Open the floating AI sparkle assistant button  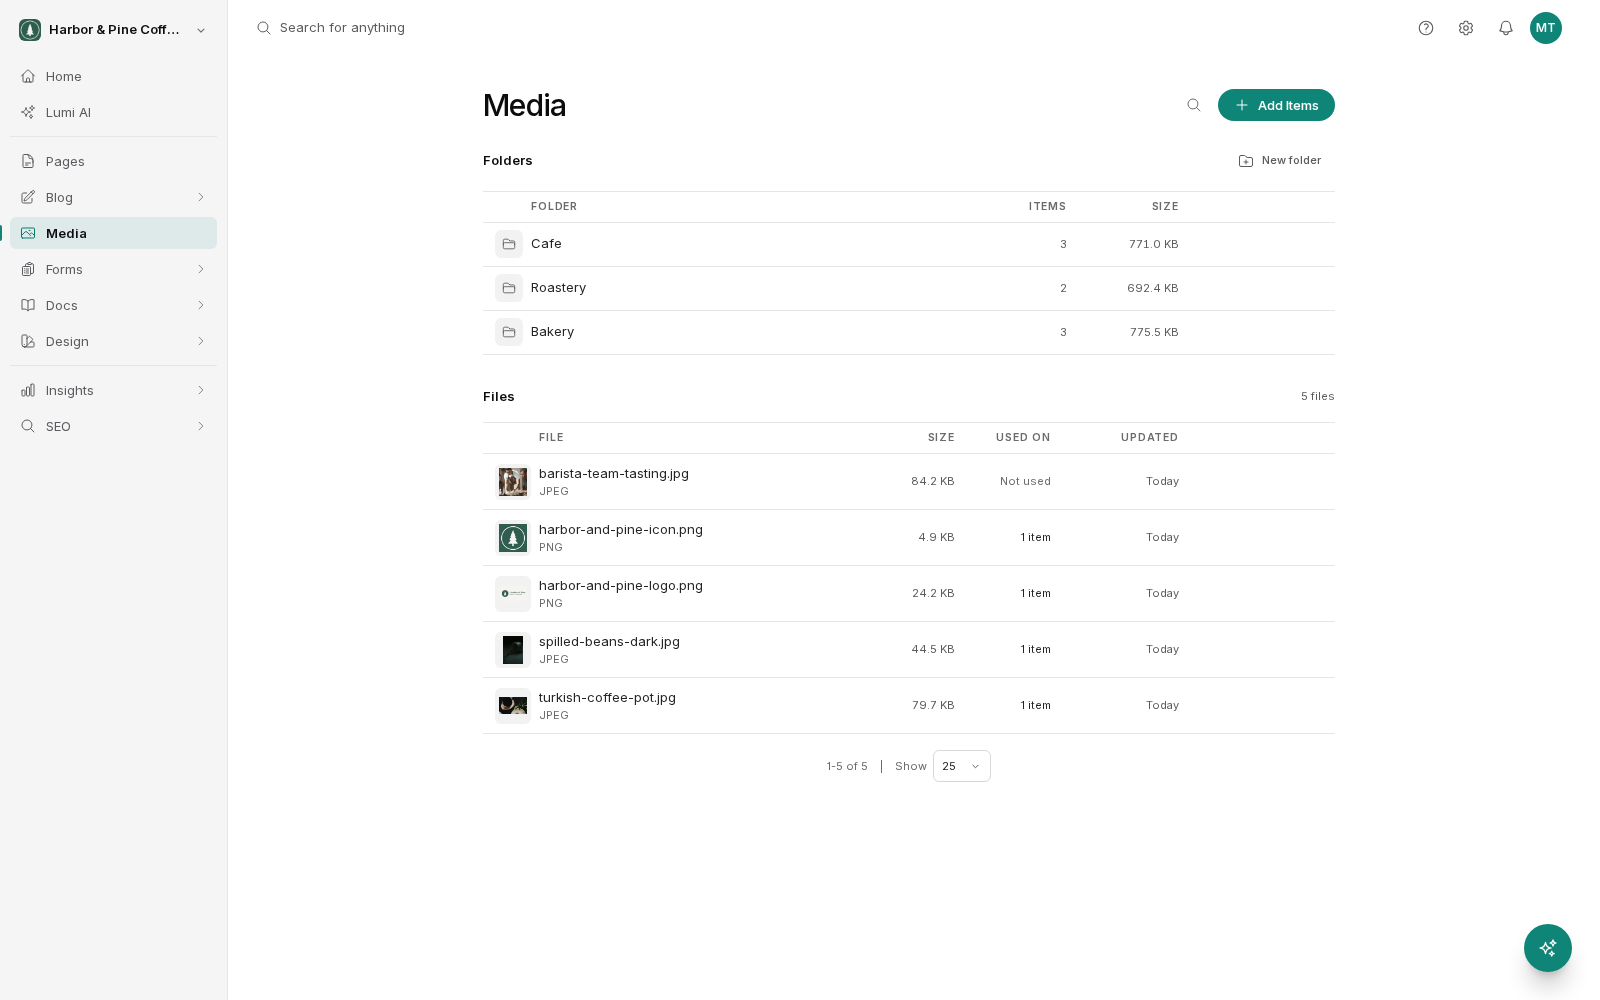1548,948
